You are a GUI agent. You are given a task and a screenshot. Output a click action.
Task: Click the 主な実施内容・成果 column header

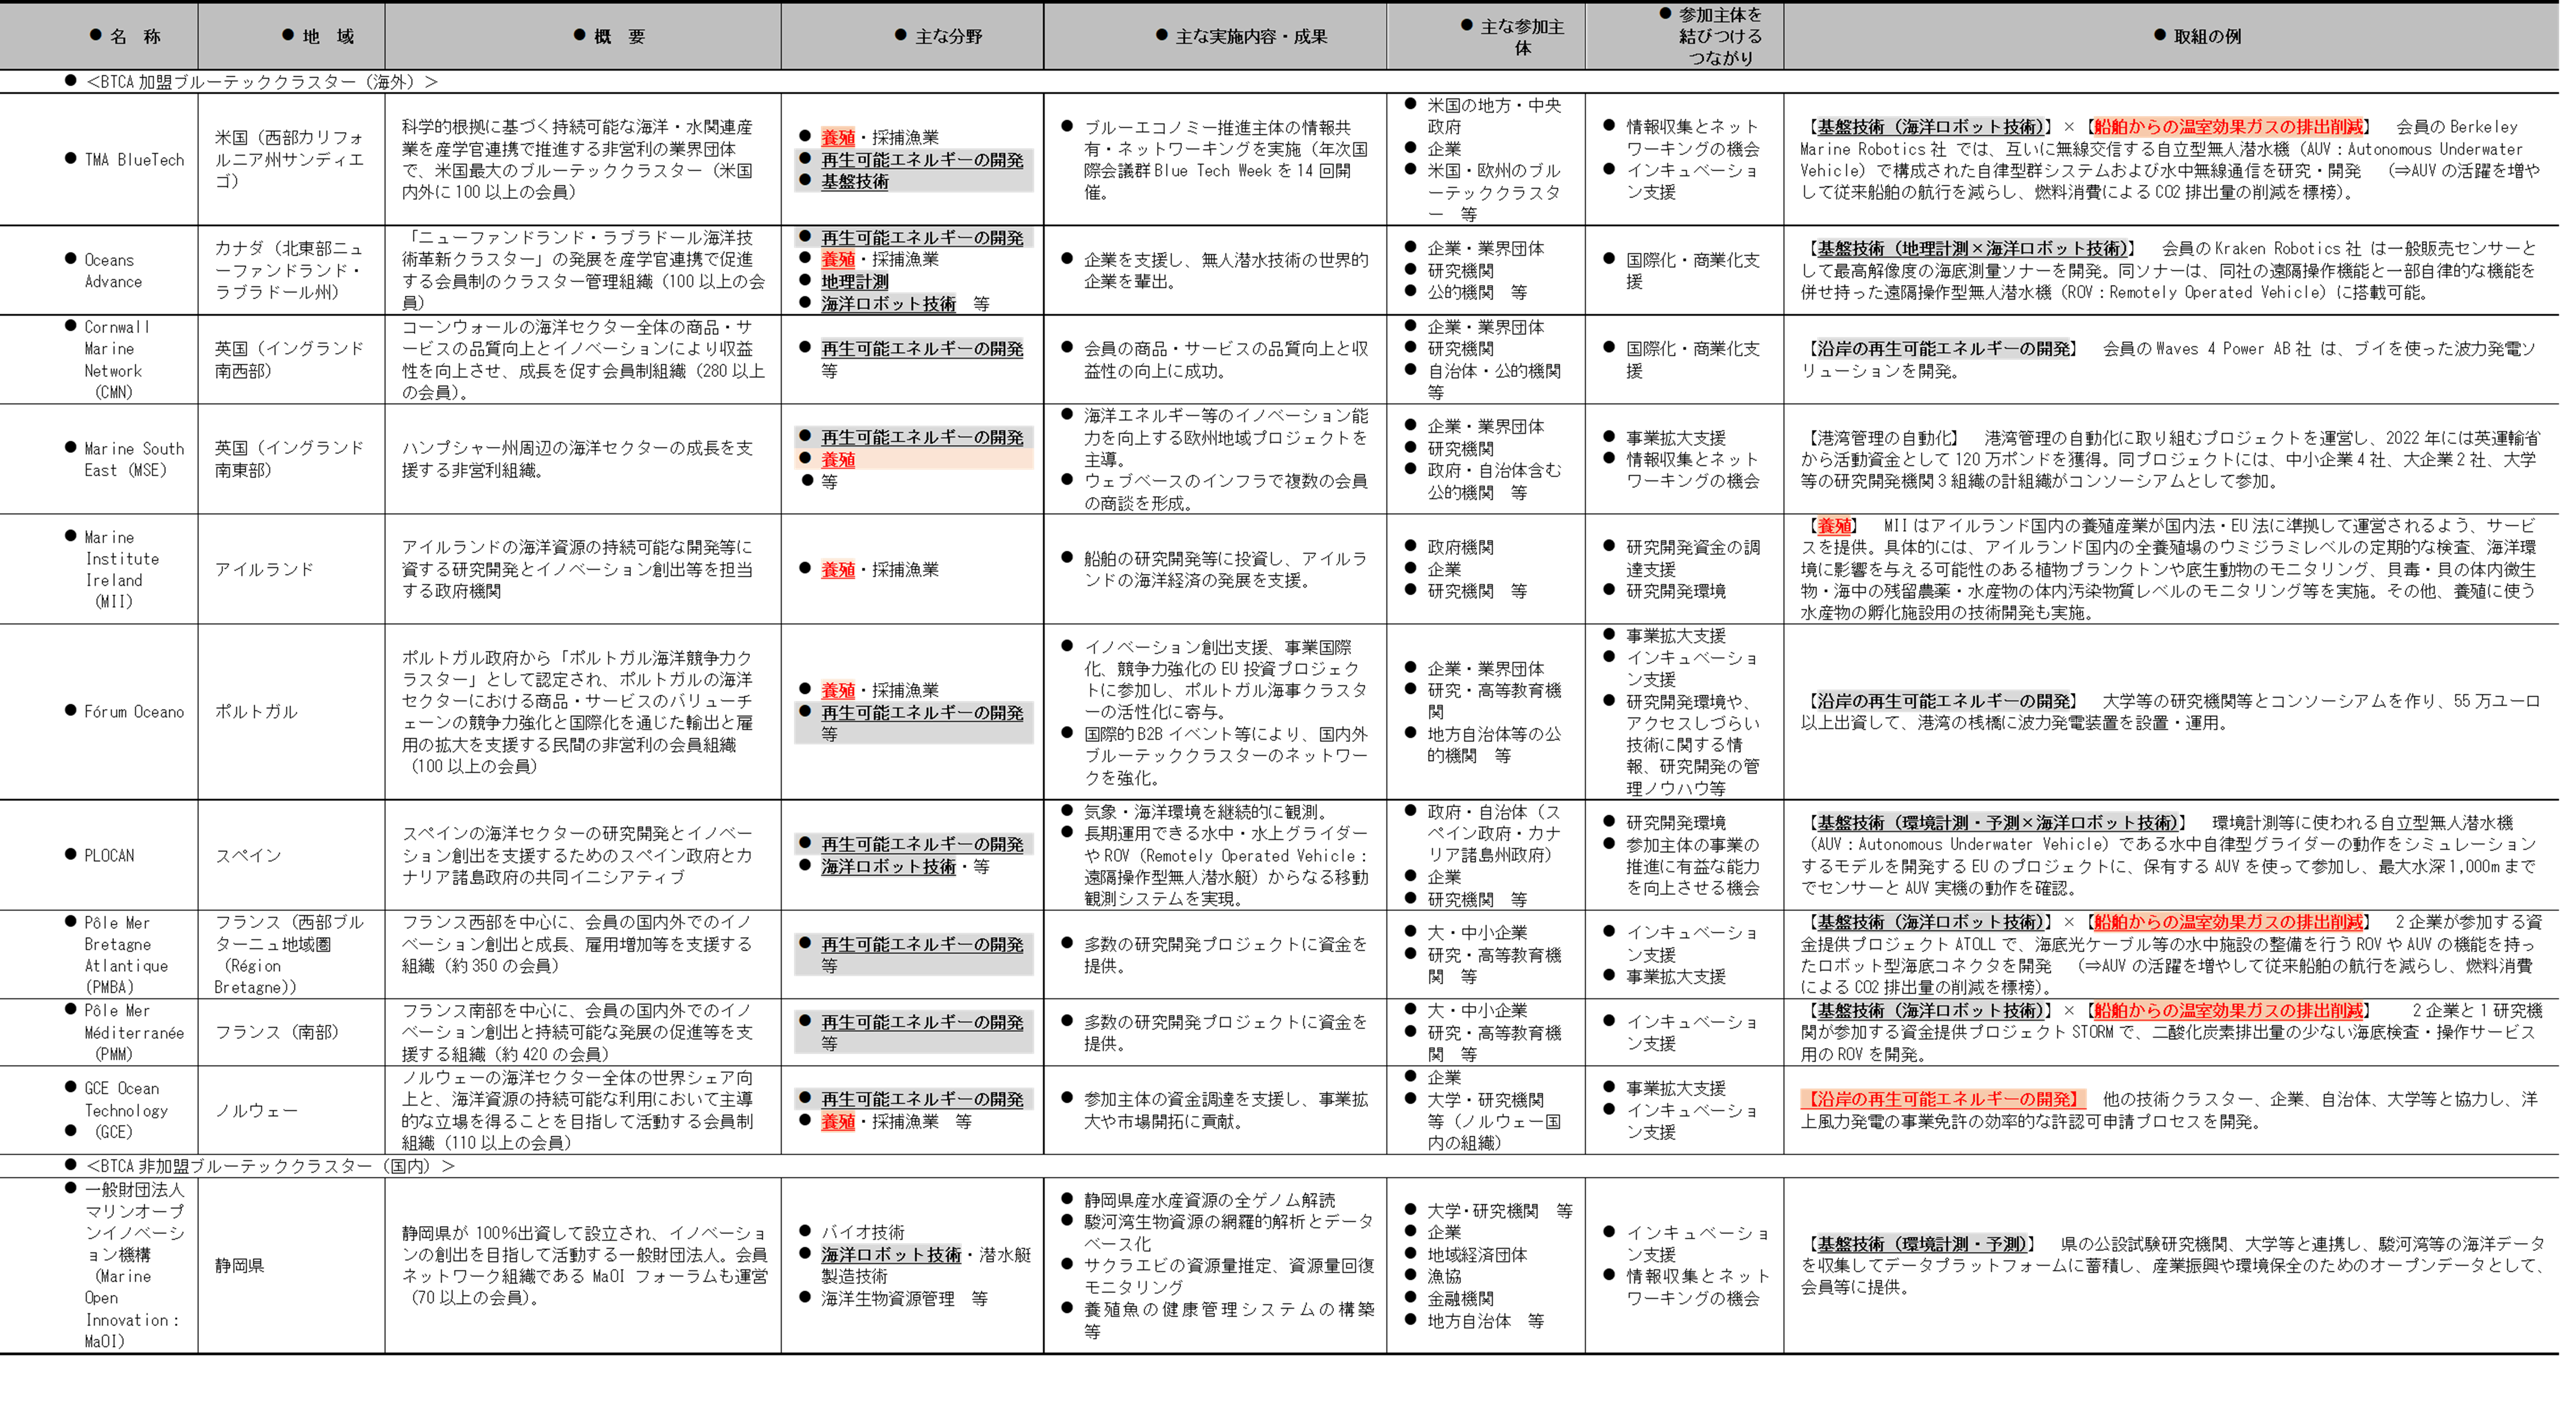(x=1215, y=36)
